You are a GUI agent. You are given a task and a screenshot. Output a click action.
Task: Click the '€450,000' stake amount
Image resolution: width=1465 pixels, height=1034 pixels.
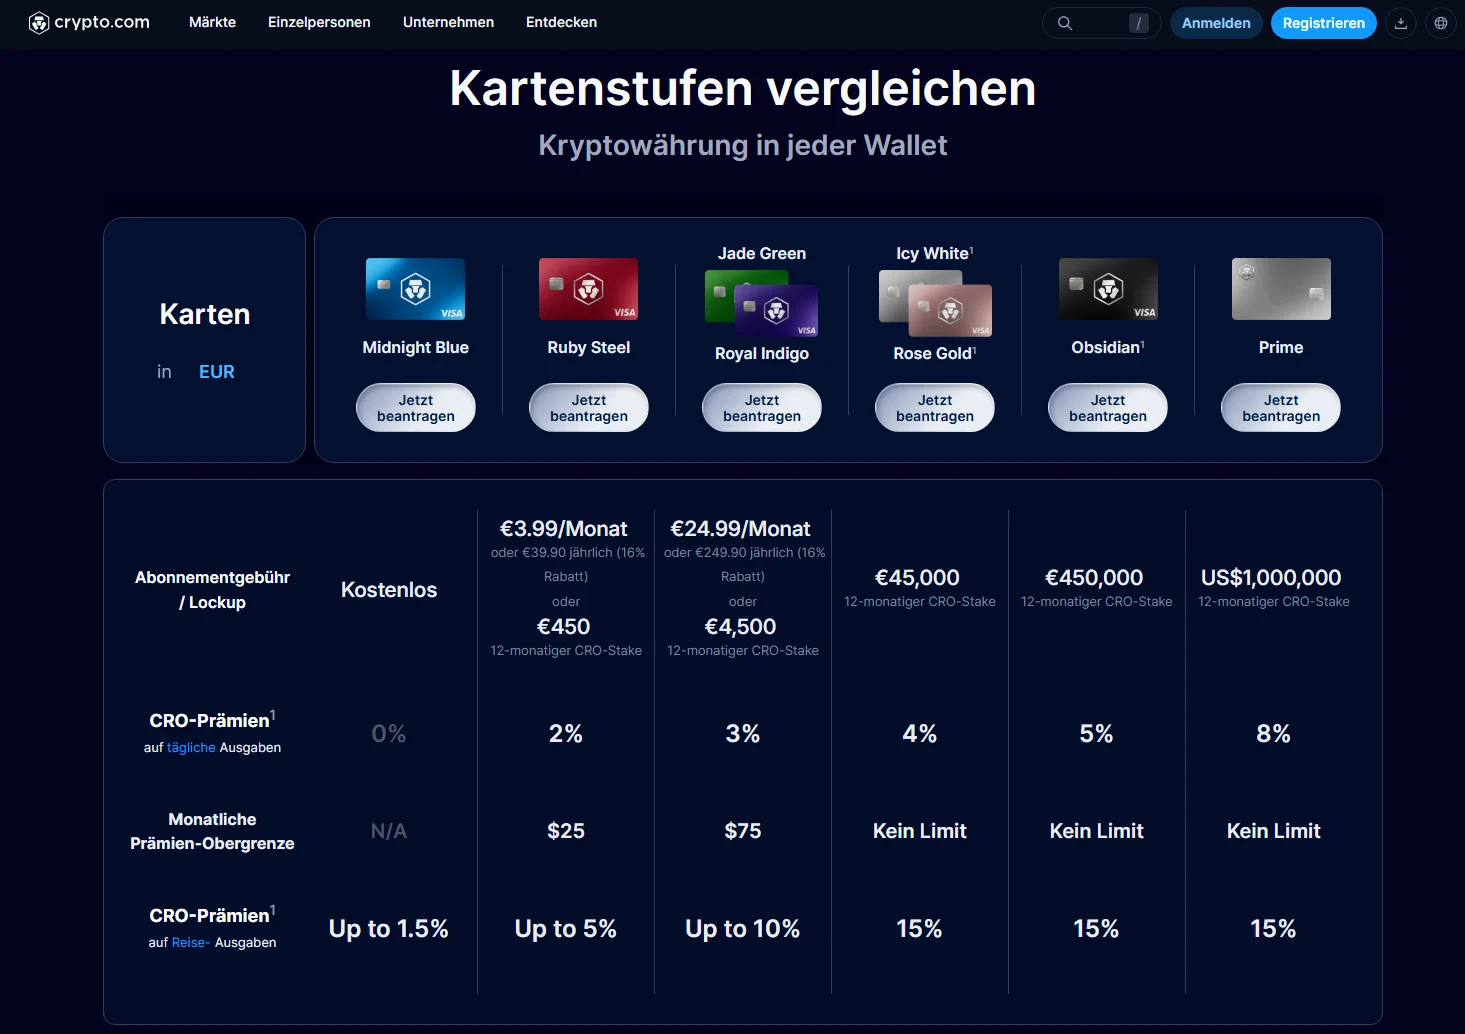click(1094, 578)
